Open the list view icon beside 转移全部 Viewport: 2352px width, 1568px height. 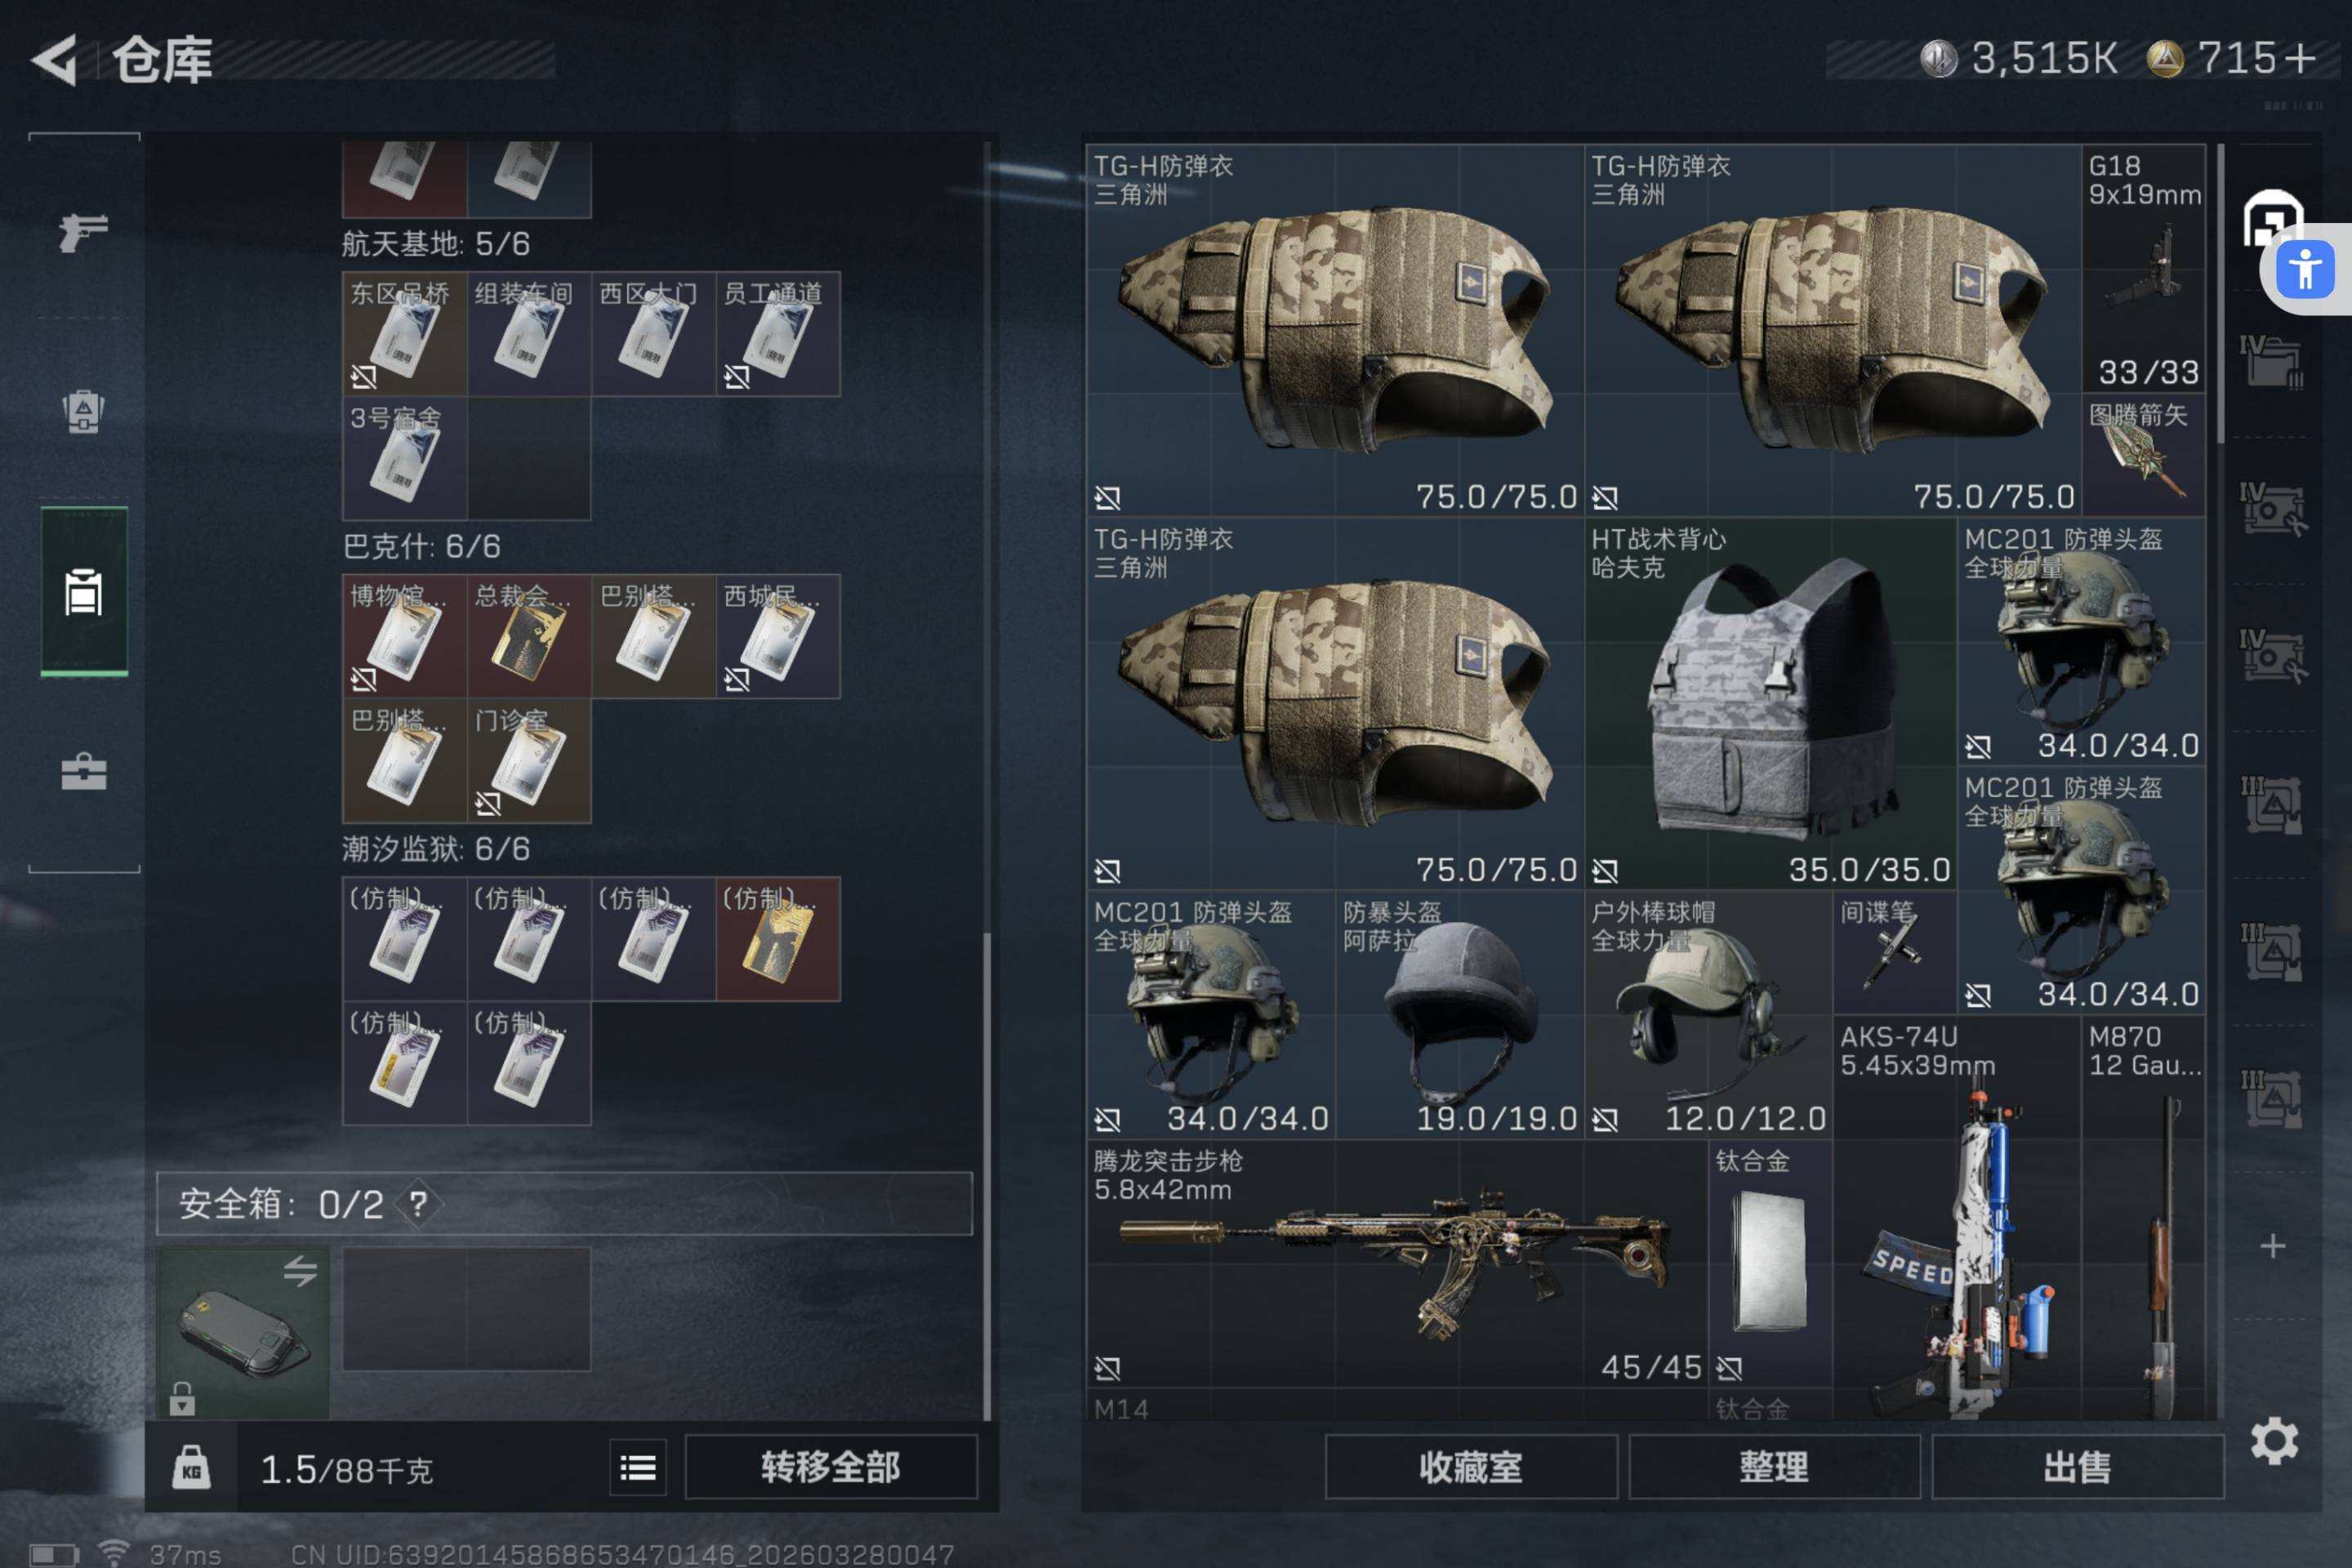point(638,1467)
